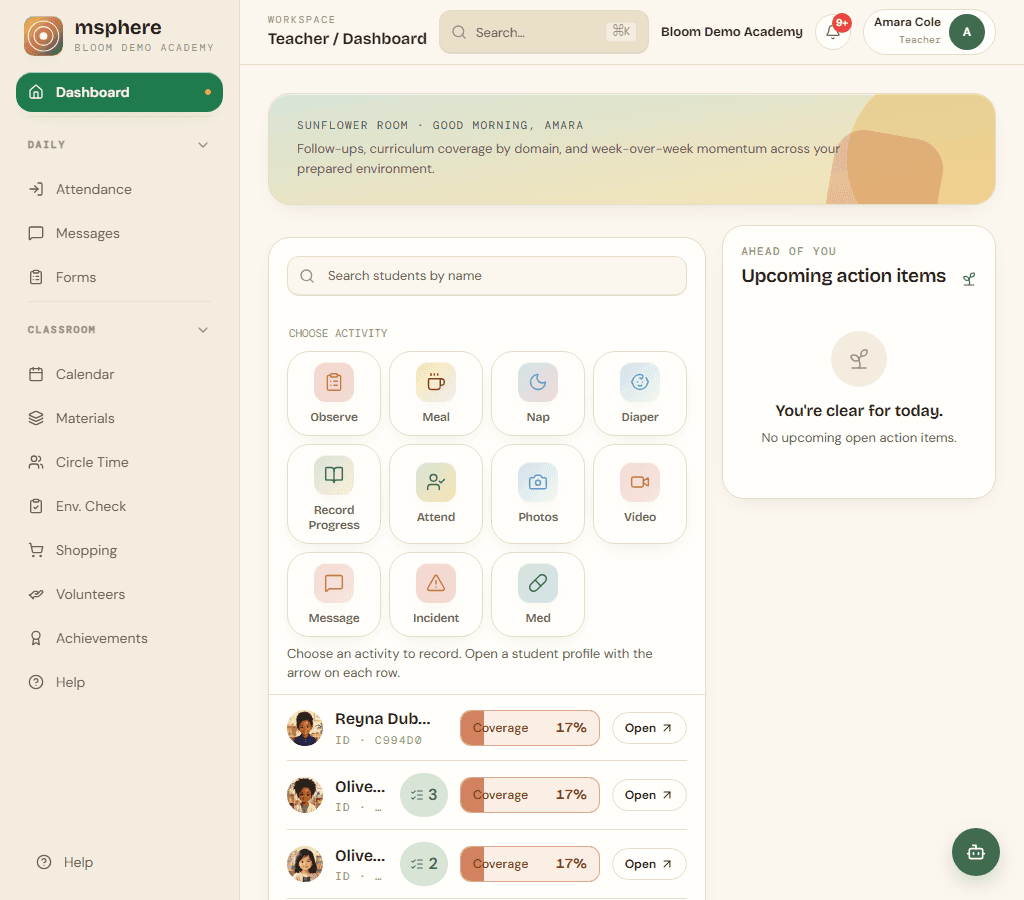This screenshot has width=1024, height=900.
Task: Open the task count badge showing 3
Action: pos(424,795)
